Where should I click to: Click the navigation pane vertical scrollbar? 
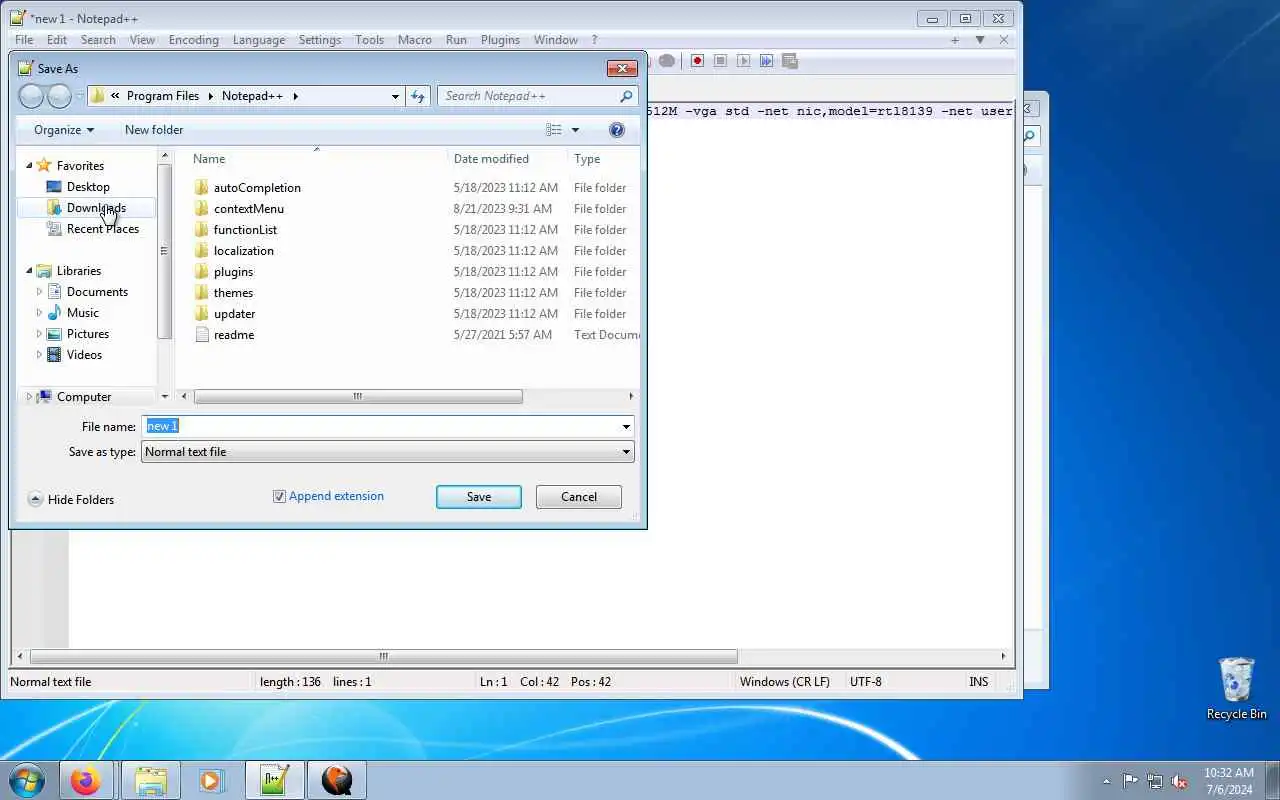(x=165, y=251)
